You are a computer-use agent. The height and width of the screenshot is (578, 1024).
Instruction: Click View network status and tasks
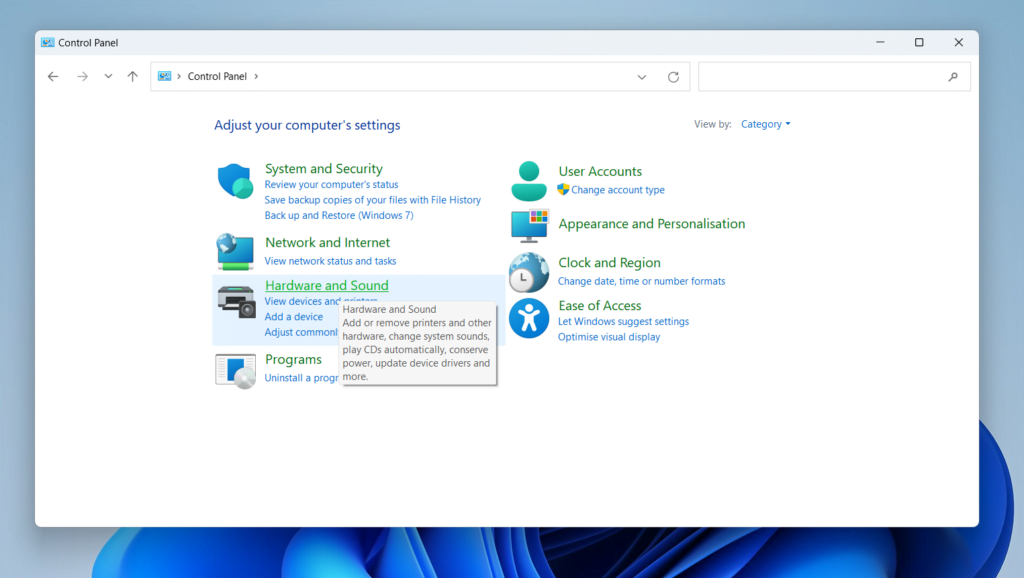(330, 261)
